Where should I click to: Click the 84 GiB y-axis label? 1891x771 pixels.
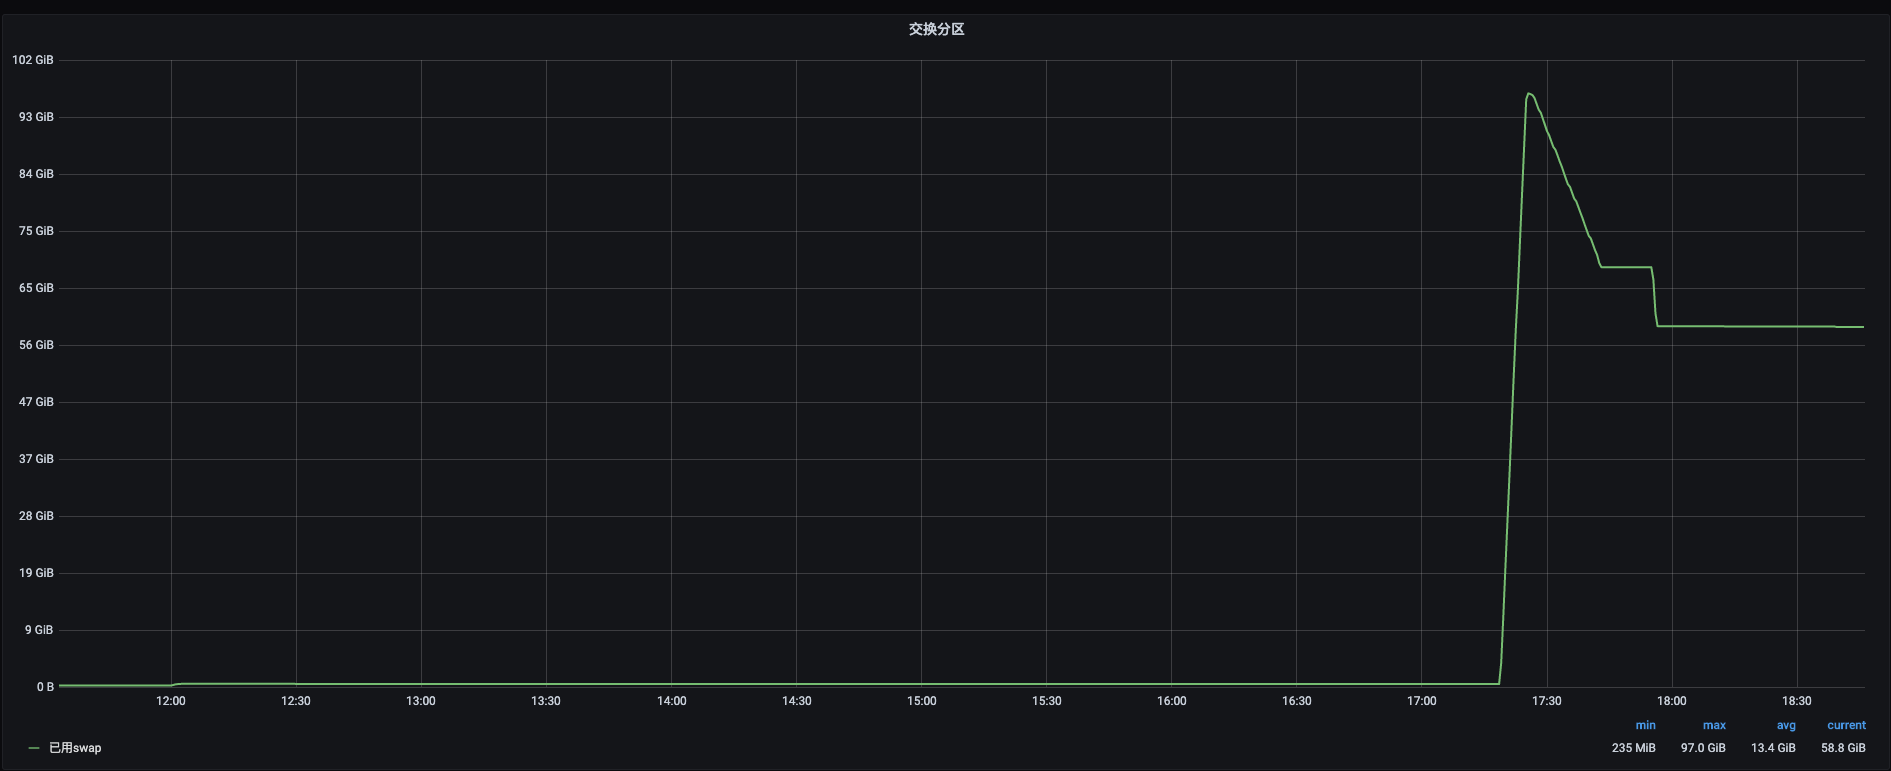[x=36, y=174]
